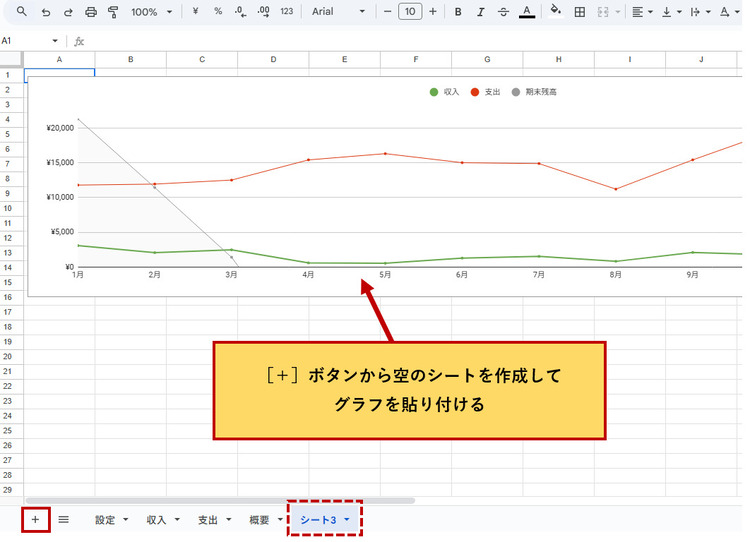Open text wrapping dropdown

(x=700, y=12)
